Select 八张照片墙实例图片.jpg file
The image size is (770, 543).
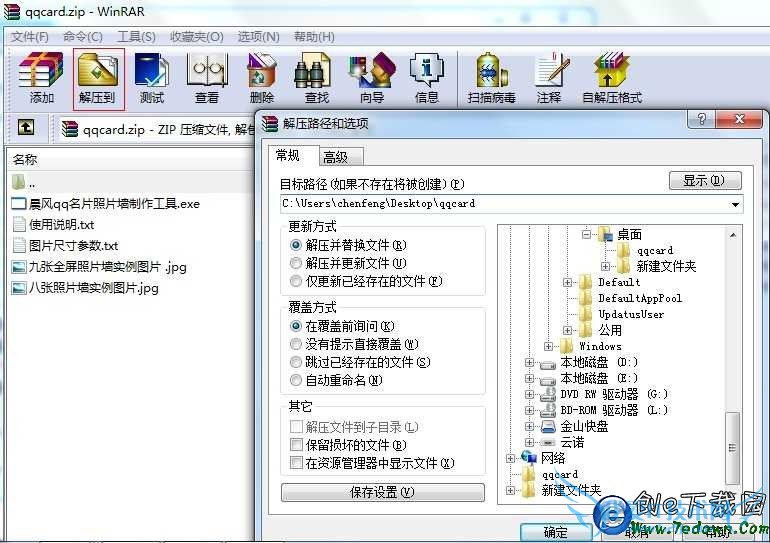point(85,288)
